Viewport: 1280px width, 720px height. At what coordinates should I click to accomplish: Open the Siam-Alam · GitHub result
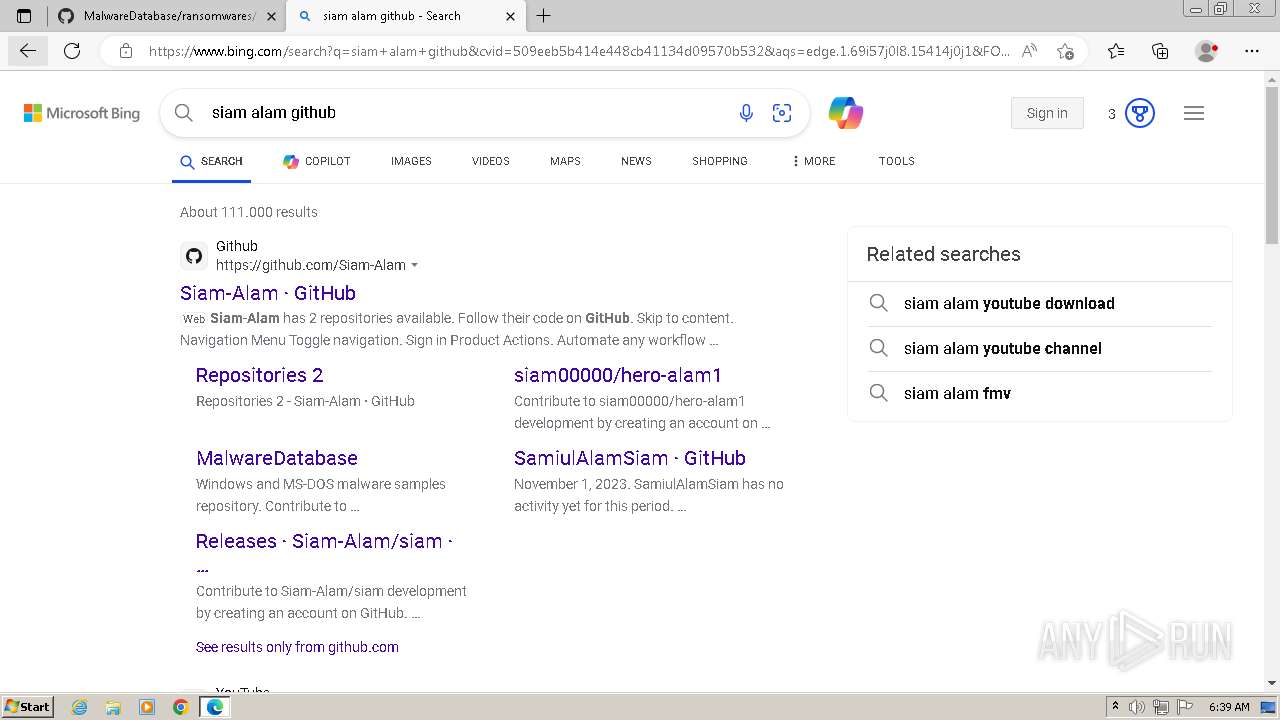[x=268, y=293]
